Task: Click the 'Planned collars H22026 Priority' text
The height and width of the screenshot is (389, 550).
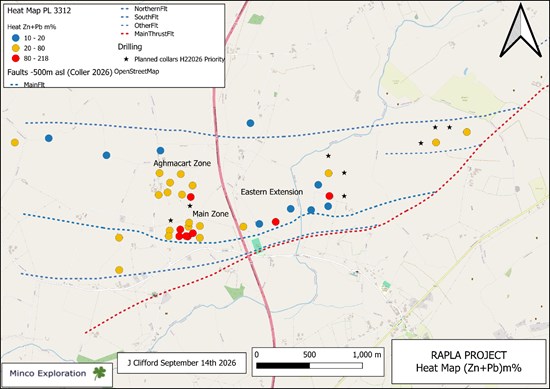Action: pyautogui.click(x=179, y=59)
